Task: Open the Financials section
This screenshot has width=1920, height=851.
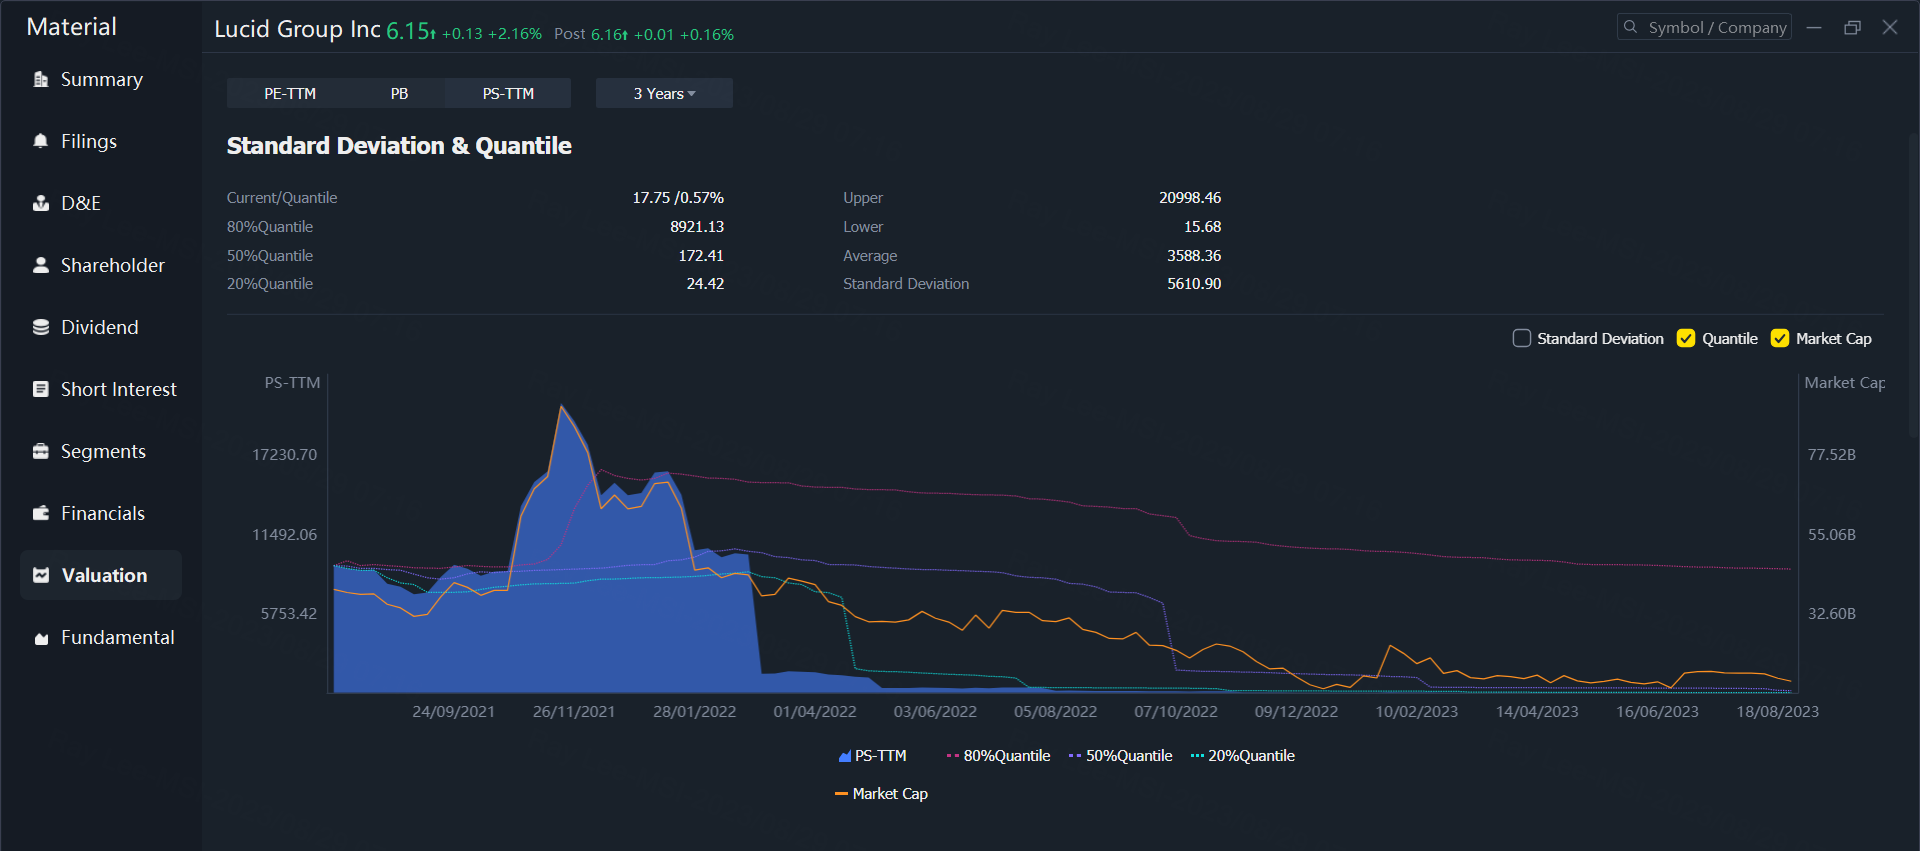Action: [x=101, y=513]
